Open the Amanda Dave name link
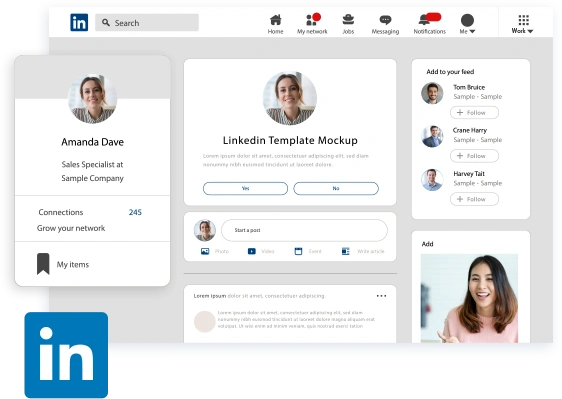The height and width of the screenshot is (399, 562). click(x=92, y=142)
